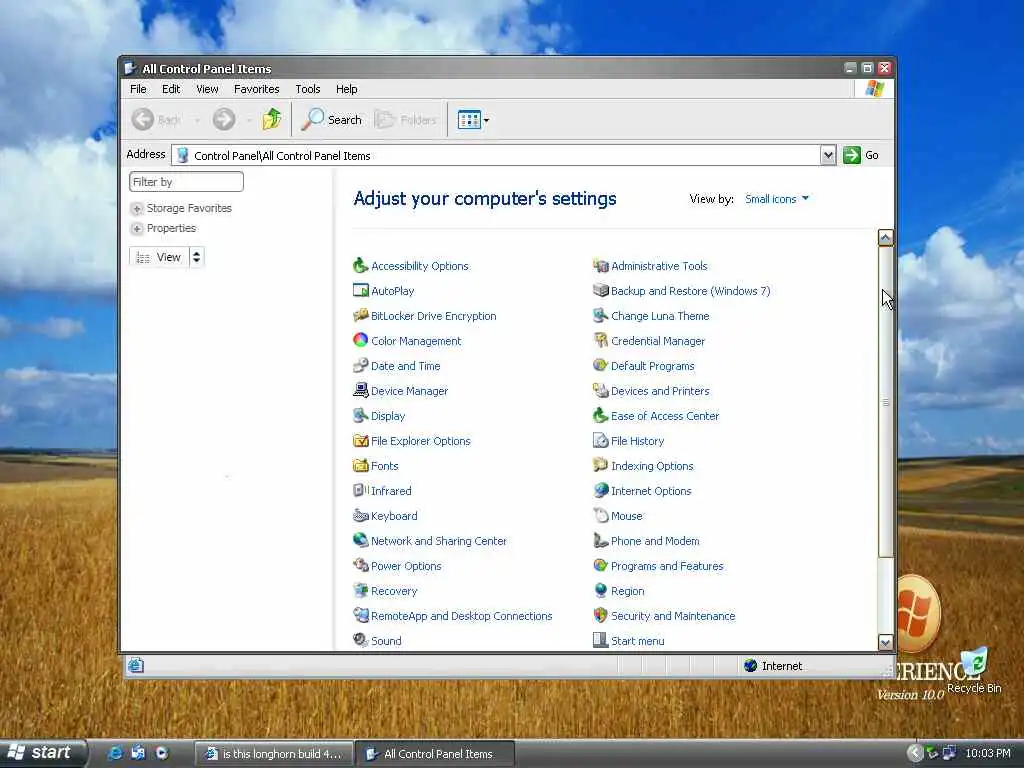Click the taskbar clock showing 10:03 PM
The width and height of the screenshot is (1024, 768).
pyautogui.click(x=987, y=753)
